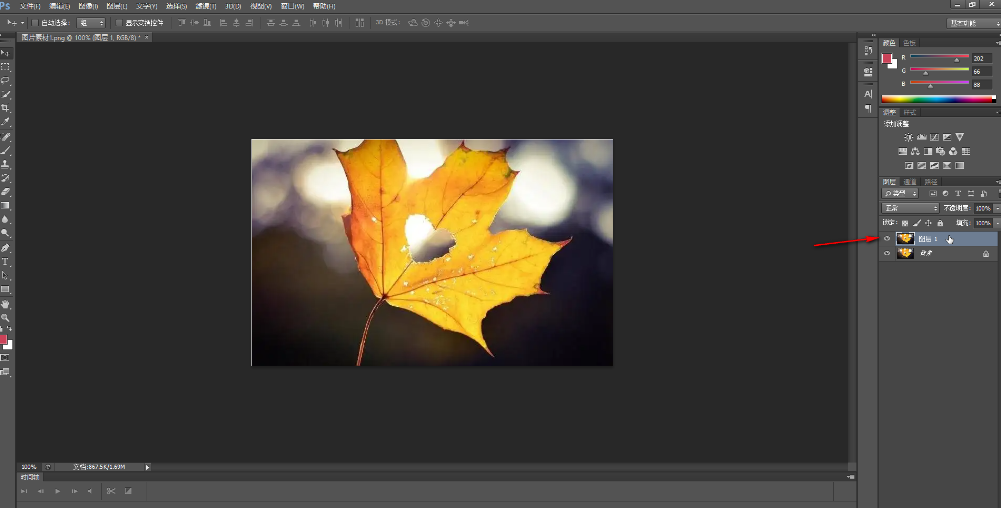Select the Zoom tool in toolbox

tap(5, 317)
